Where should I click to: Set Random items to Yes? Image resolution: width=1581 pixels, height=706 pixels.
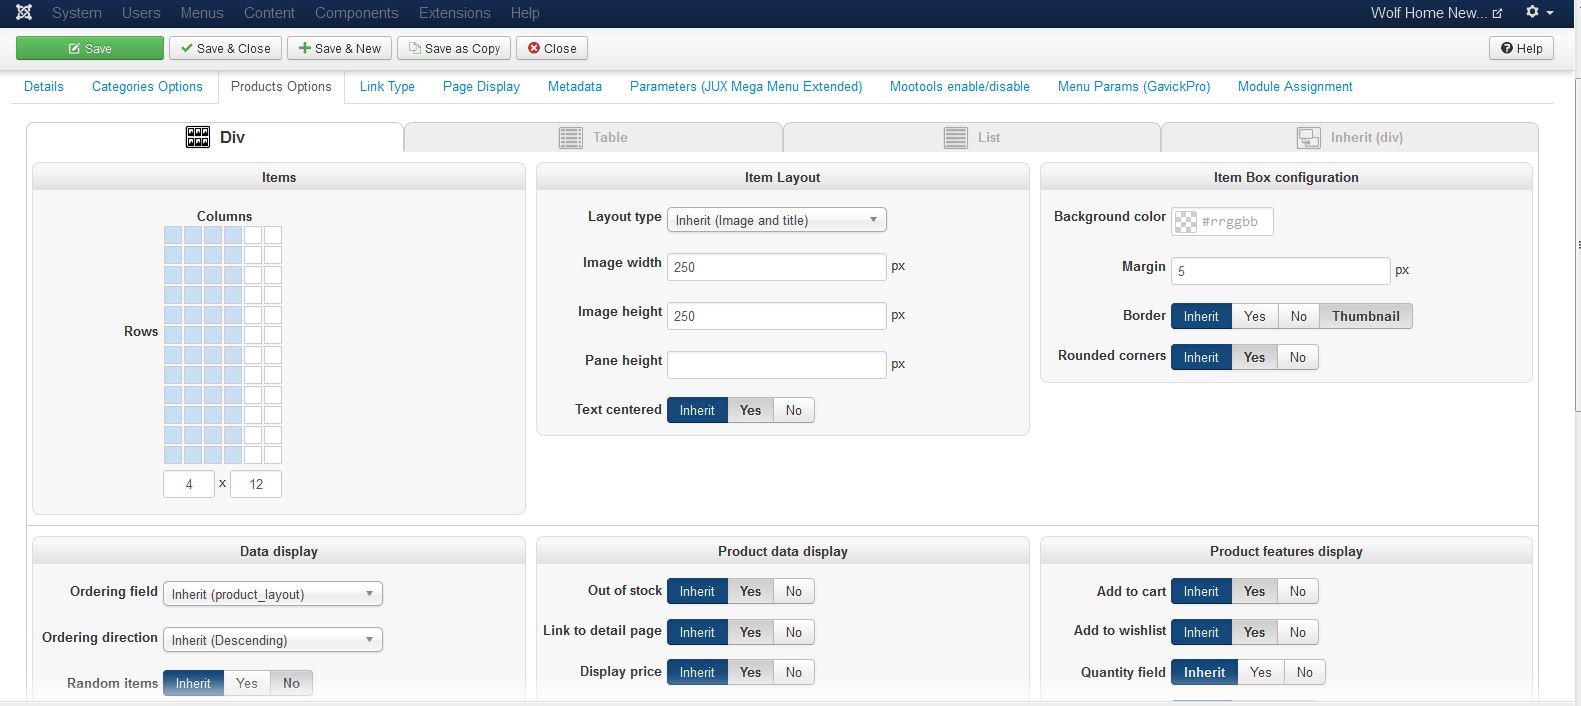(x=247, y=683)
